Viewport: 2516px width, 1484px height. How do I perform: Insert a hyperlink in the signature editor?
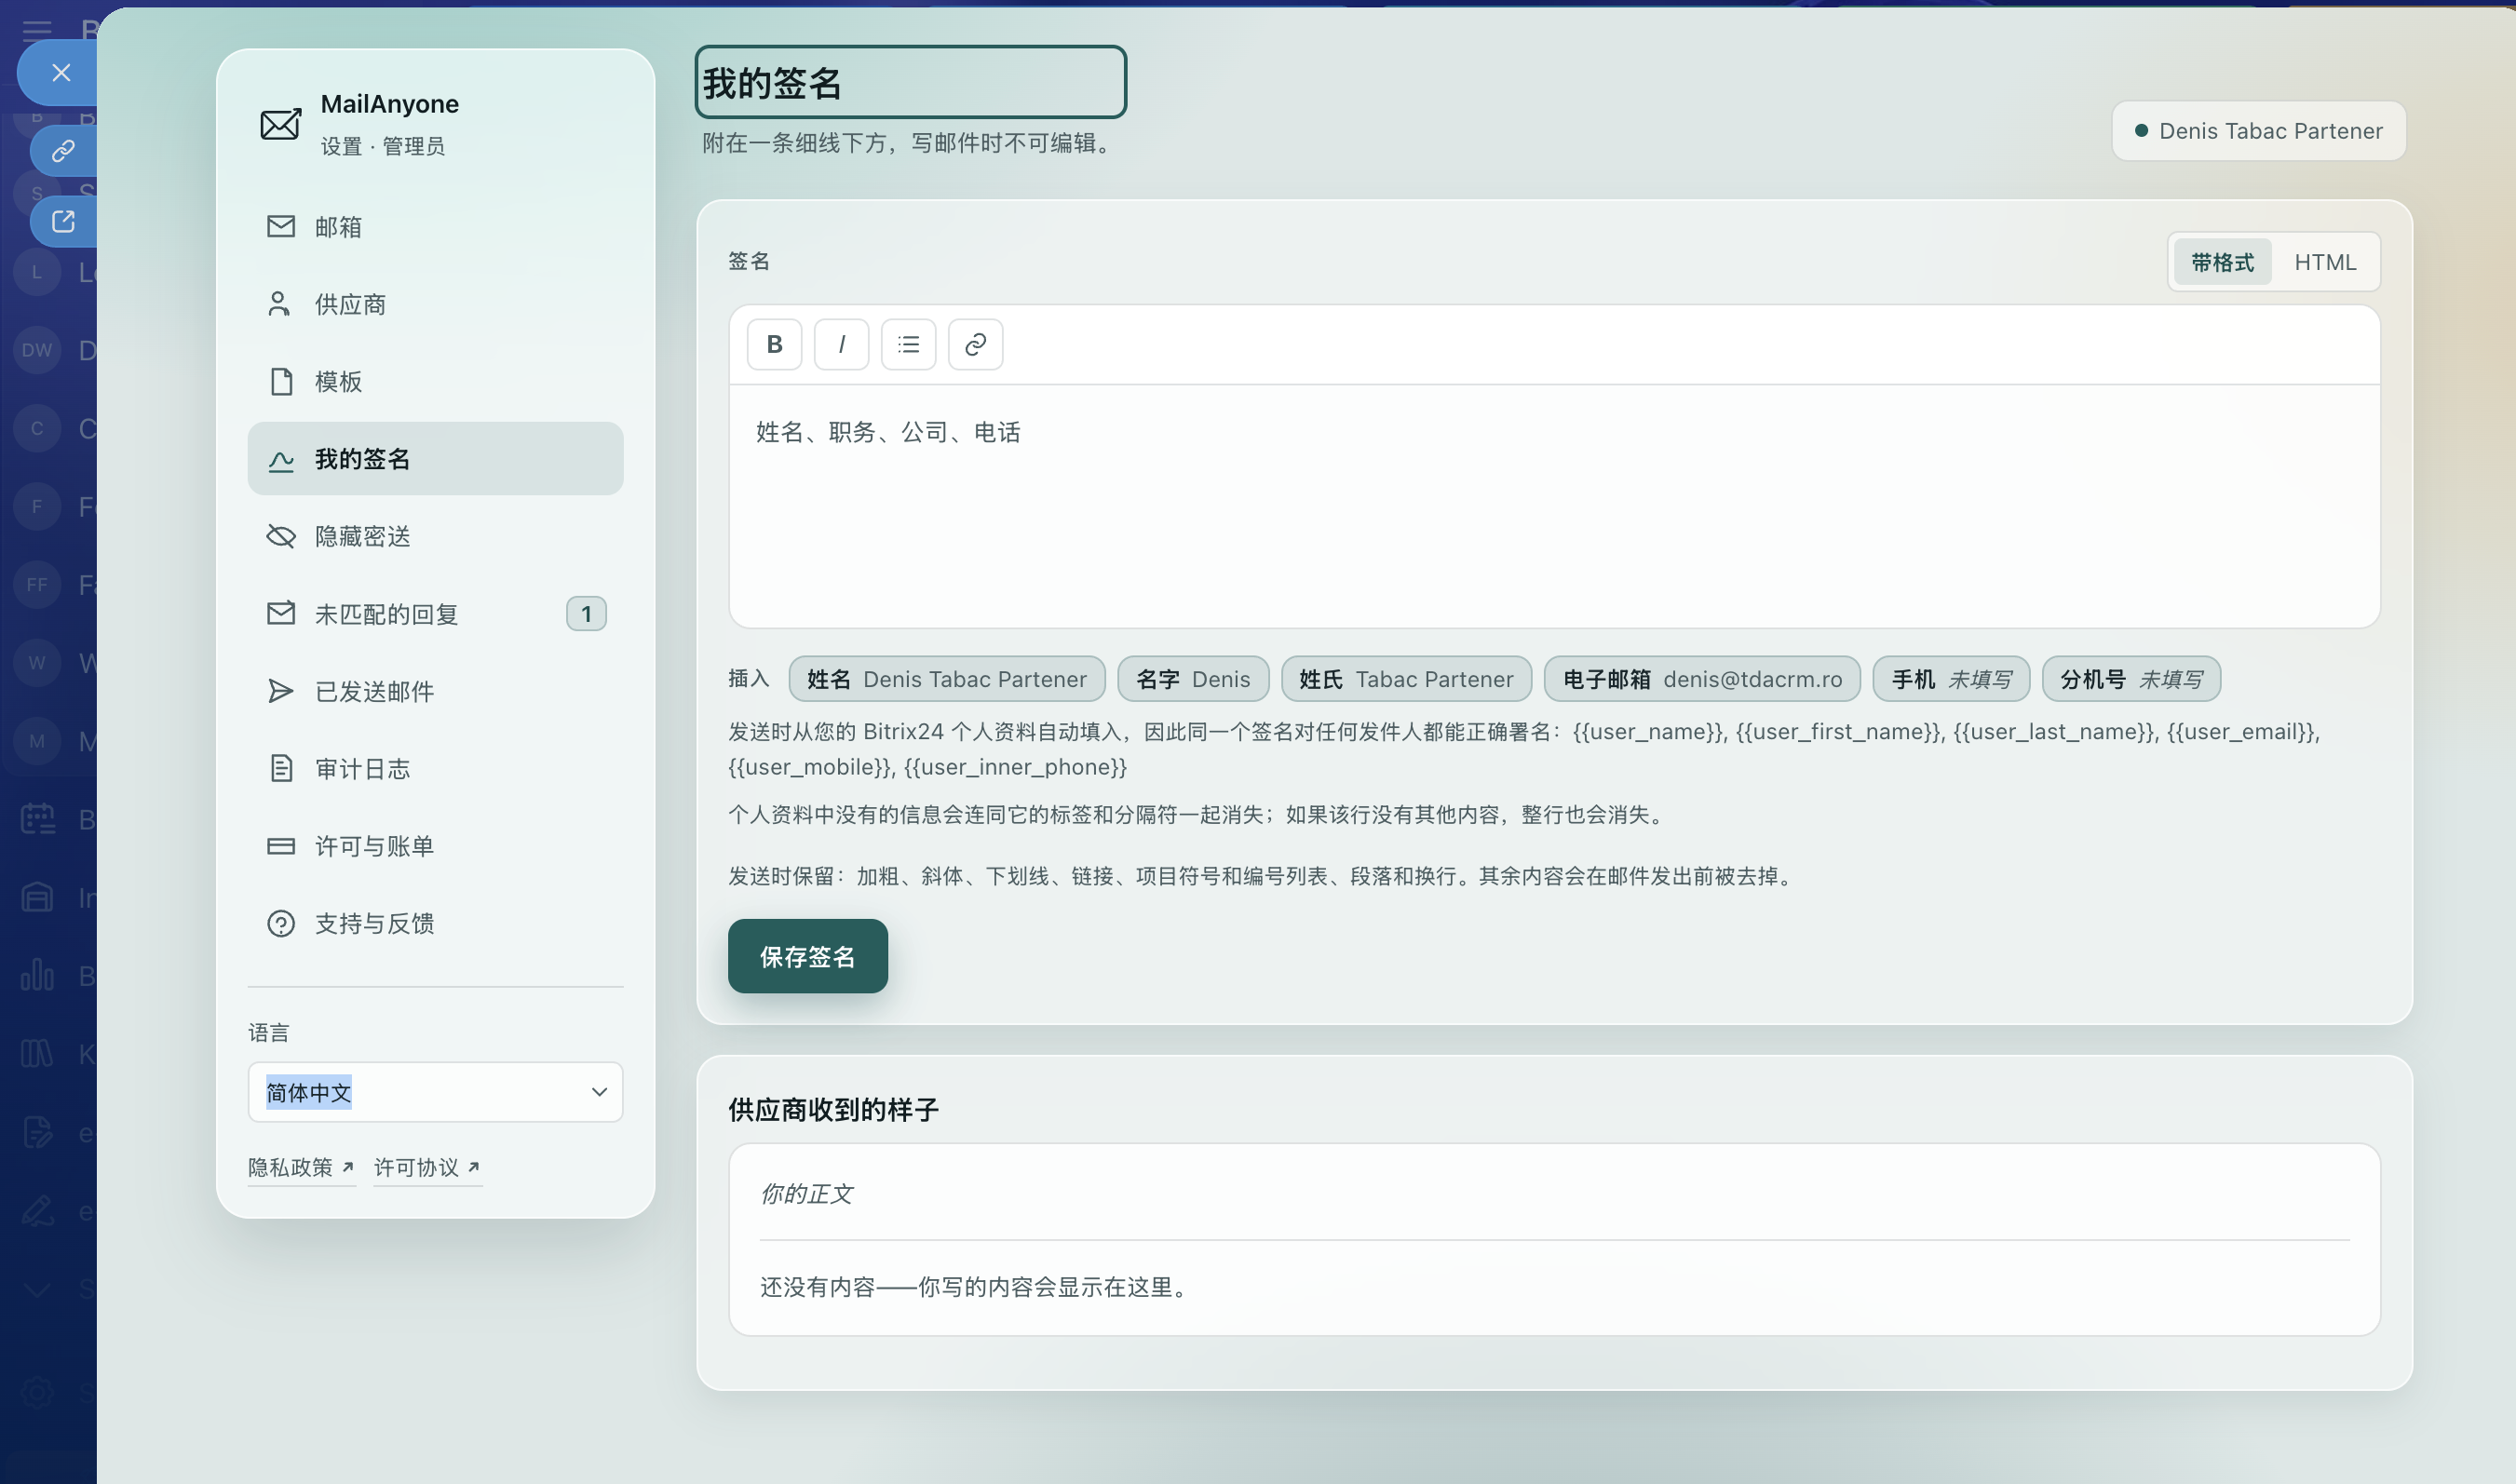[x=975, y=345]
